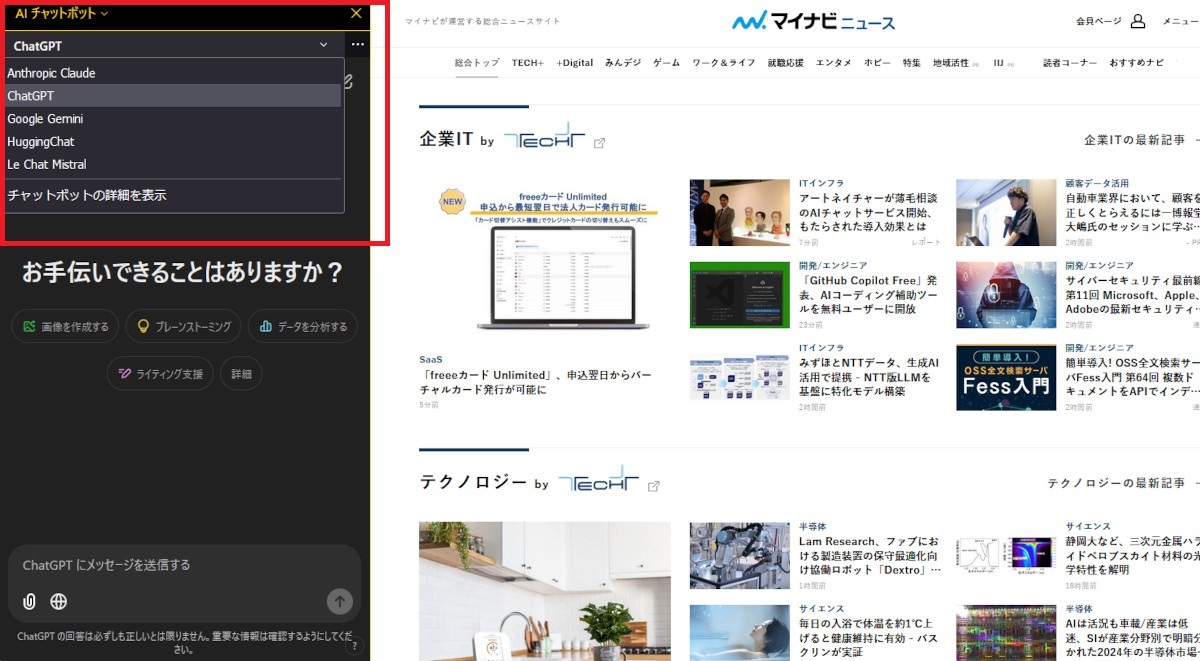
Task: Pick HuggingChat from the dropdown list
Action: [173, 142]
